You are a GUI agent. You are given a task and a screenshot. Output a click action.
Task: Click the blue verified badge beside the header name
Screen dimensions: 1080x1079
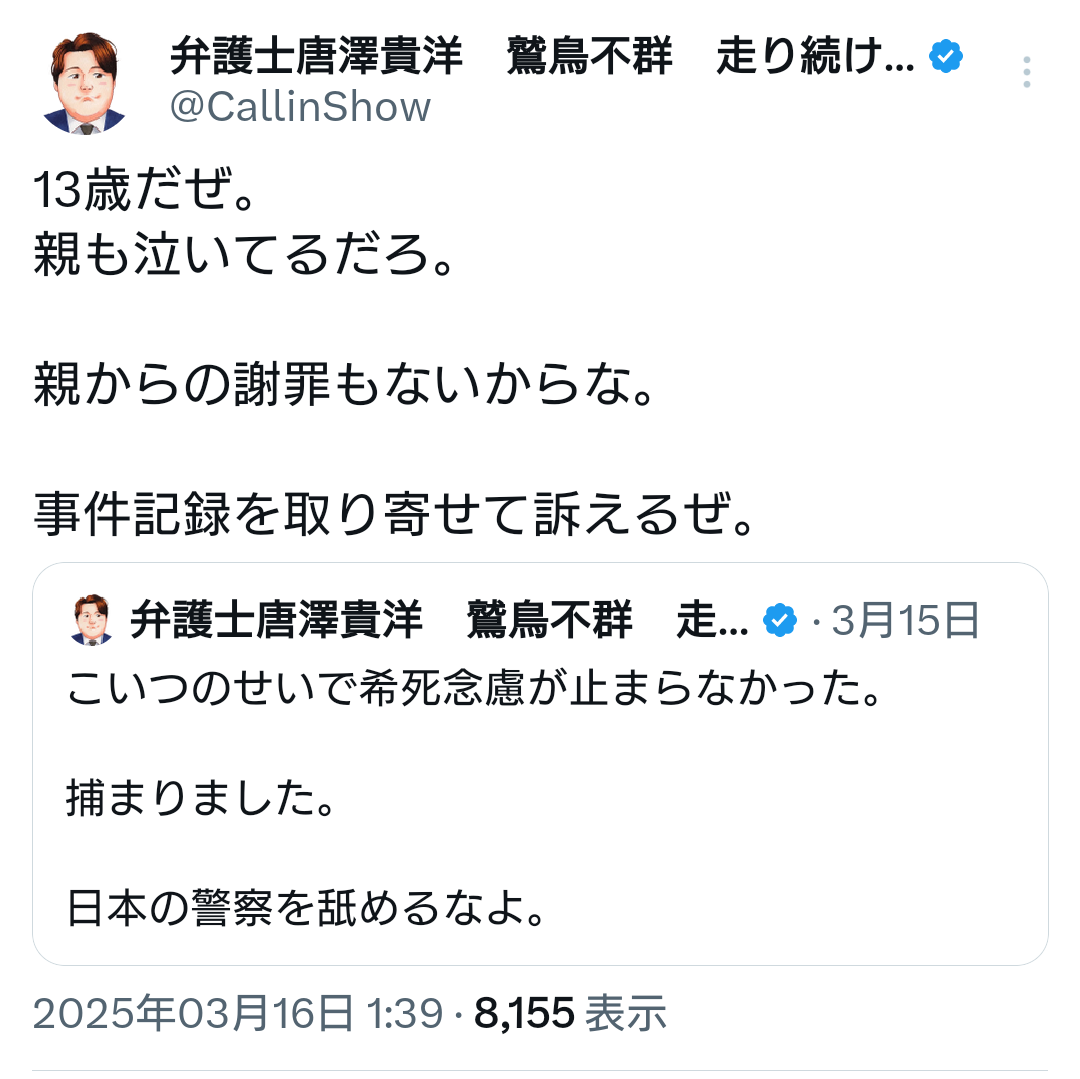coord(945,58)
